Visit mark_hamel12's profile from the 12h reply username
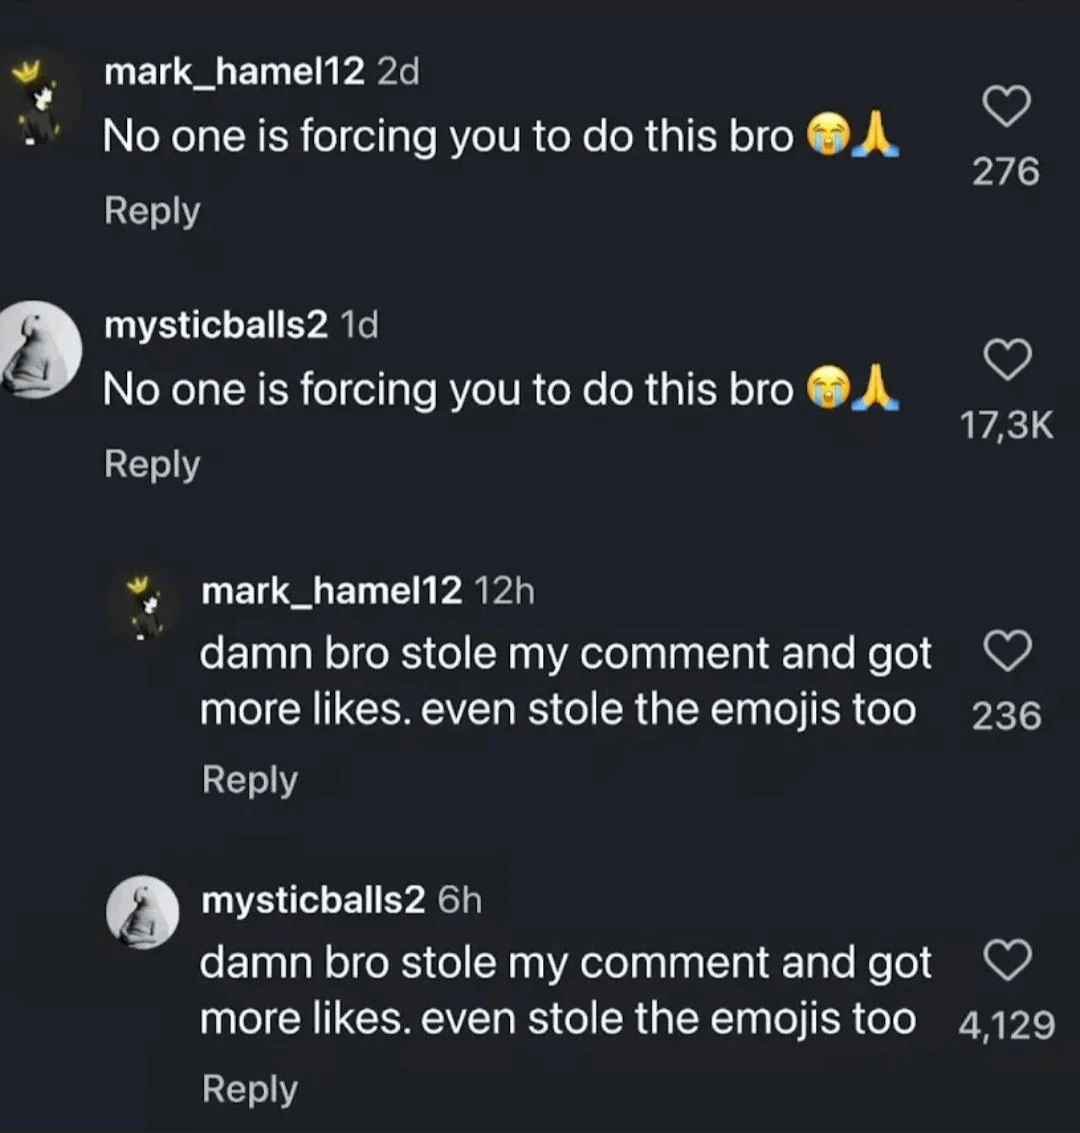This screenshot has width=1080, height=1133. coord(331,591)
